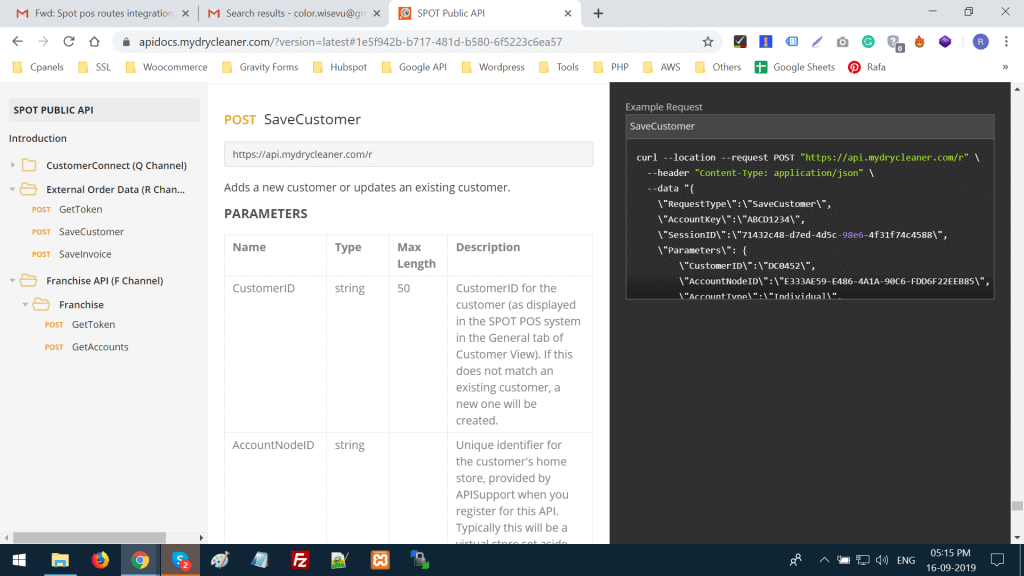The image size is (1024, 576).
Task: Click the page vertical scrollbar thumb
Action: [x=1017, y=505]
